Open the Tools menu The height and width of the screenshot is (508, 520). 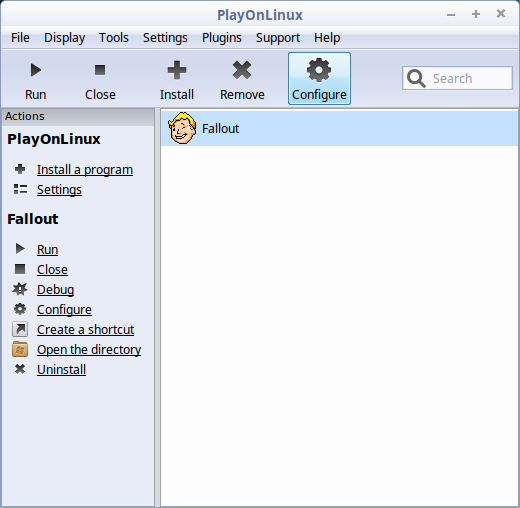(x=114, y=38)
